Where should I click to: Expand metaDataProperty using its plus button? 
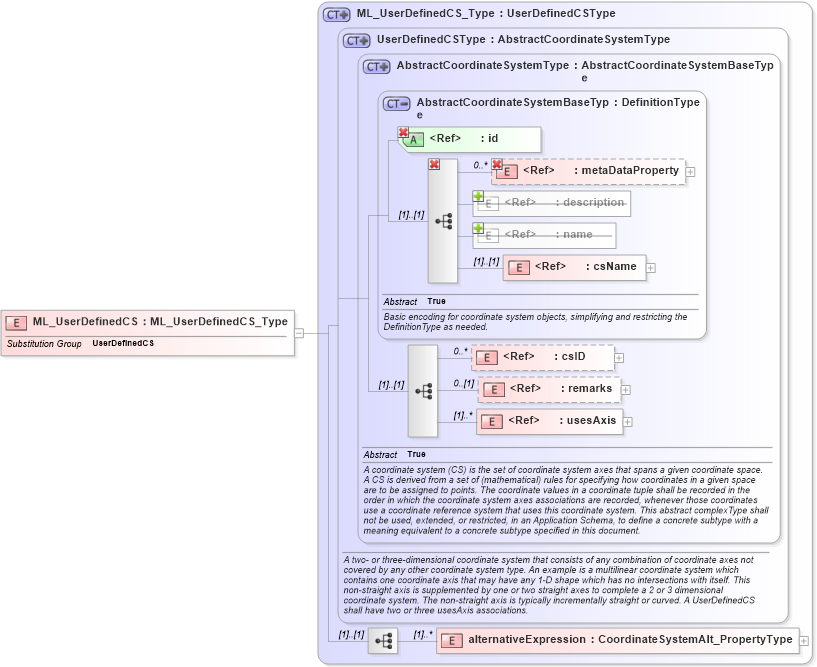pos(688,171)
